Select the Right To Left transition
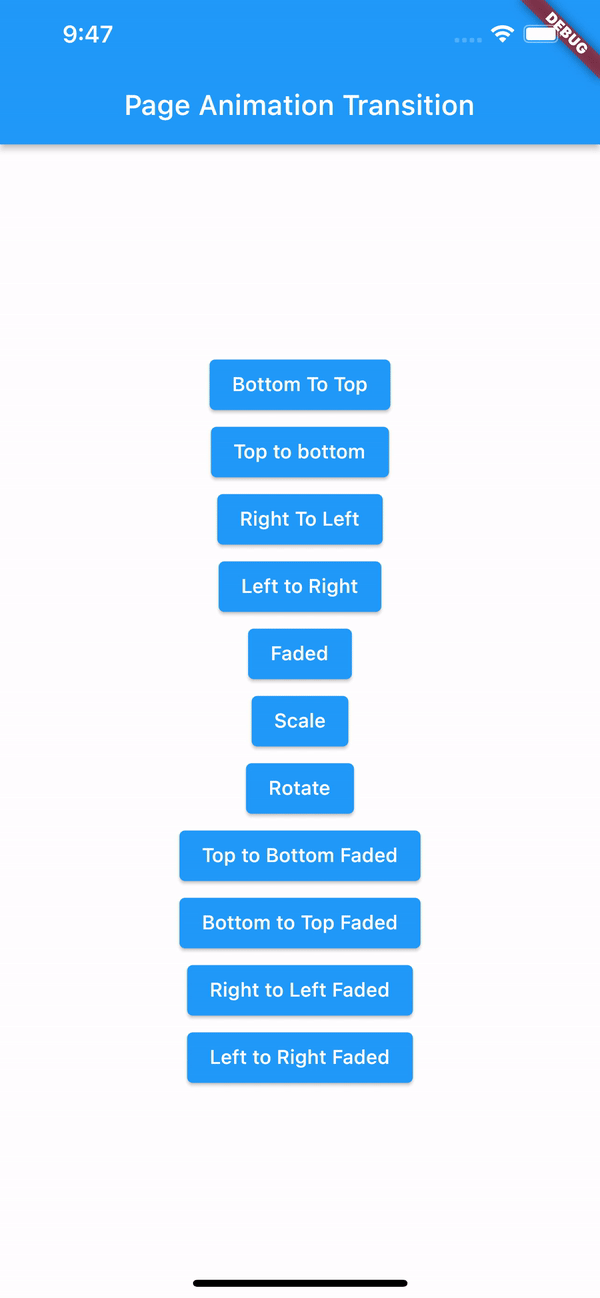 coord(300,519)
